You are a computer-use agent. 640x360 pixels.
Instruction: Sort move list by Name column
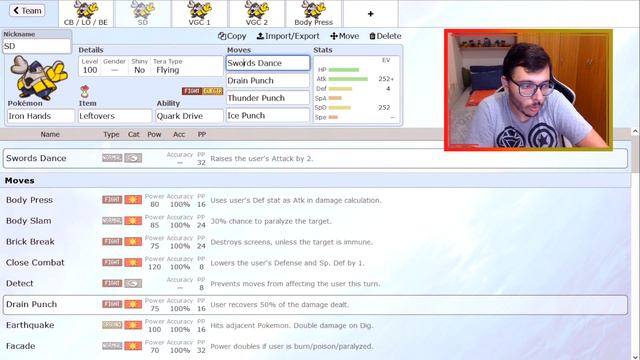(x=50, y=134)
